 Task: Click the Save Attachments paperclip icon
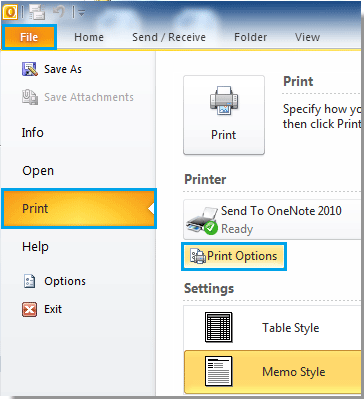tap(30, 97)
